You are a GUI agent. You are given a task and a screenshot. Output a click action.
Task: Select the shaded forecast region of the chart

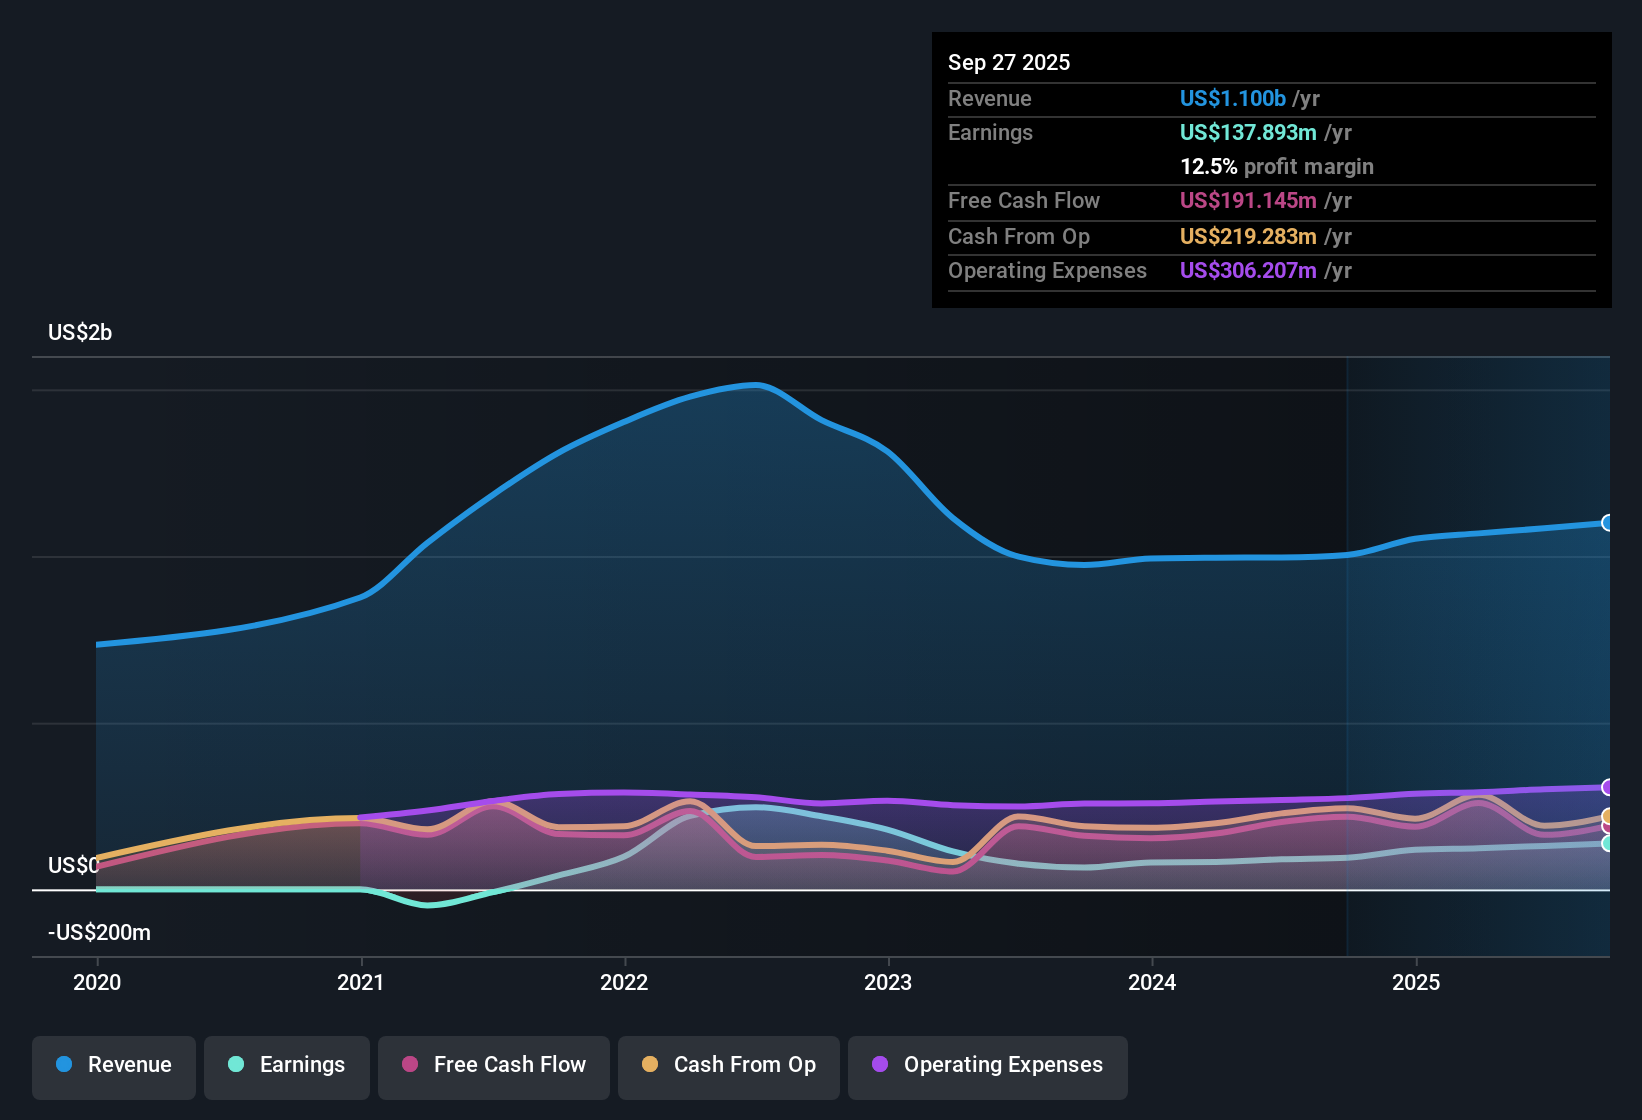tap(1480, 650)
